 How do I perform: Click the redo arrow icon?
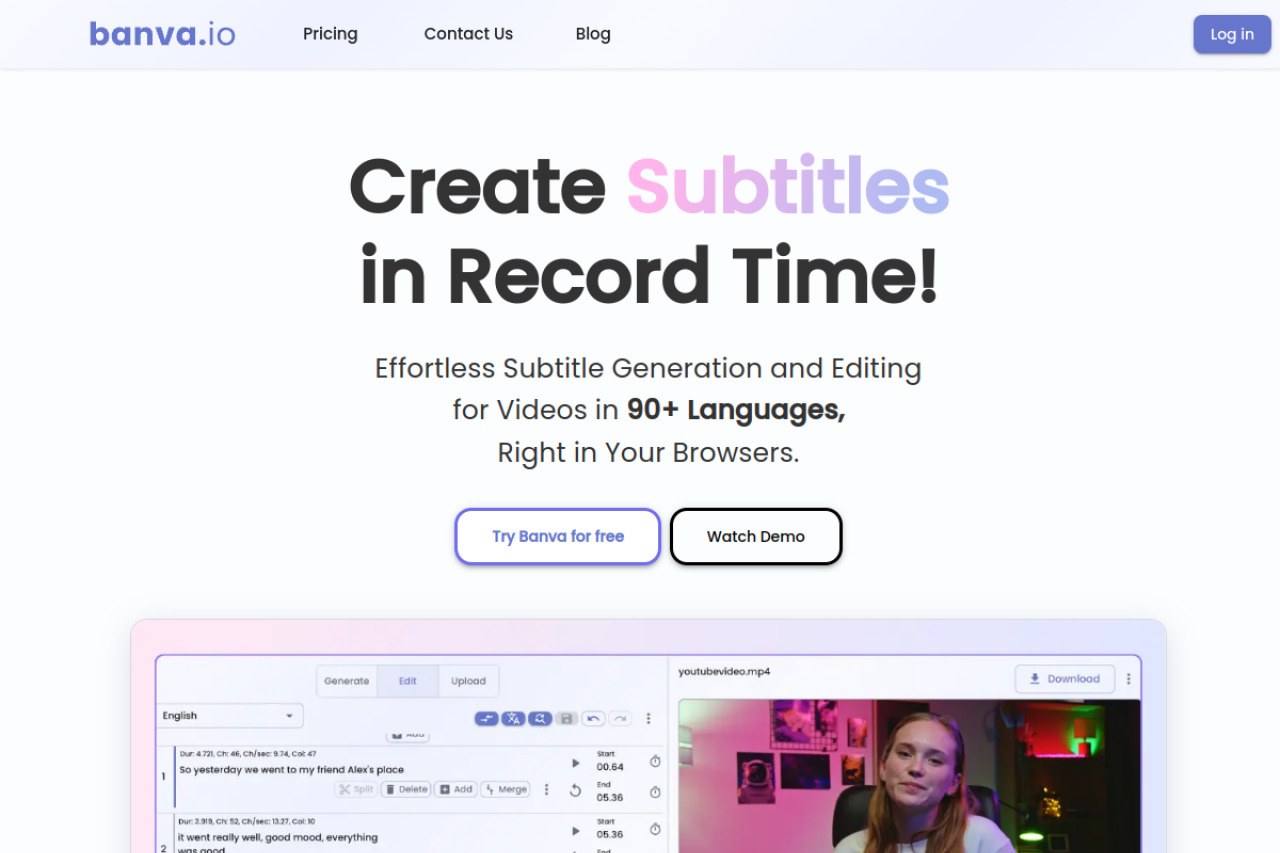coord(621,718)
